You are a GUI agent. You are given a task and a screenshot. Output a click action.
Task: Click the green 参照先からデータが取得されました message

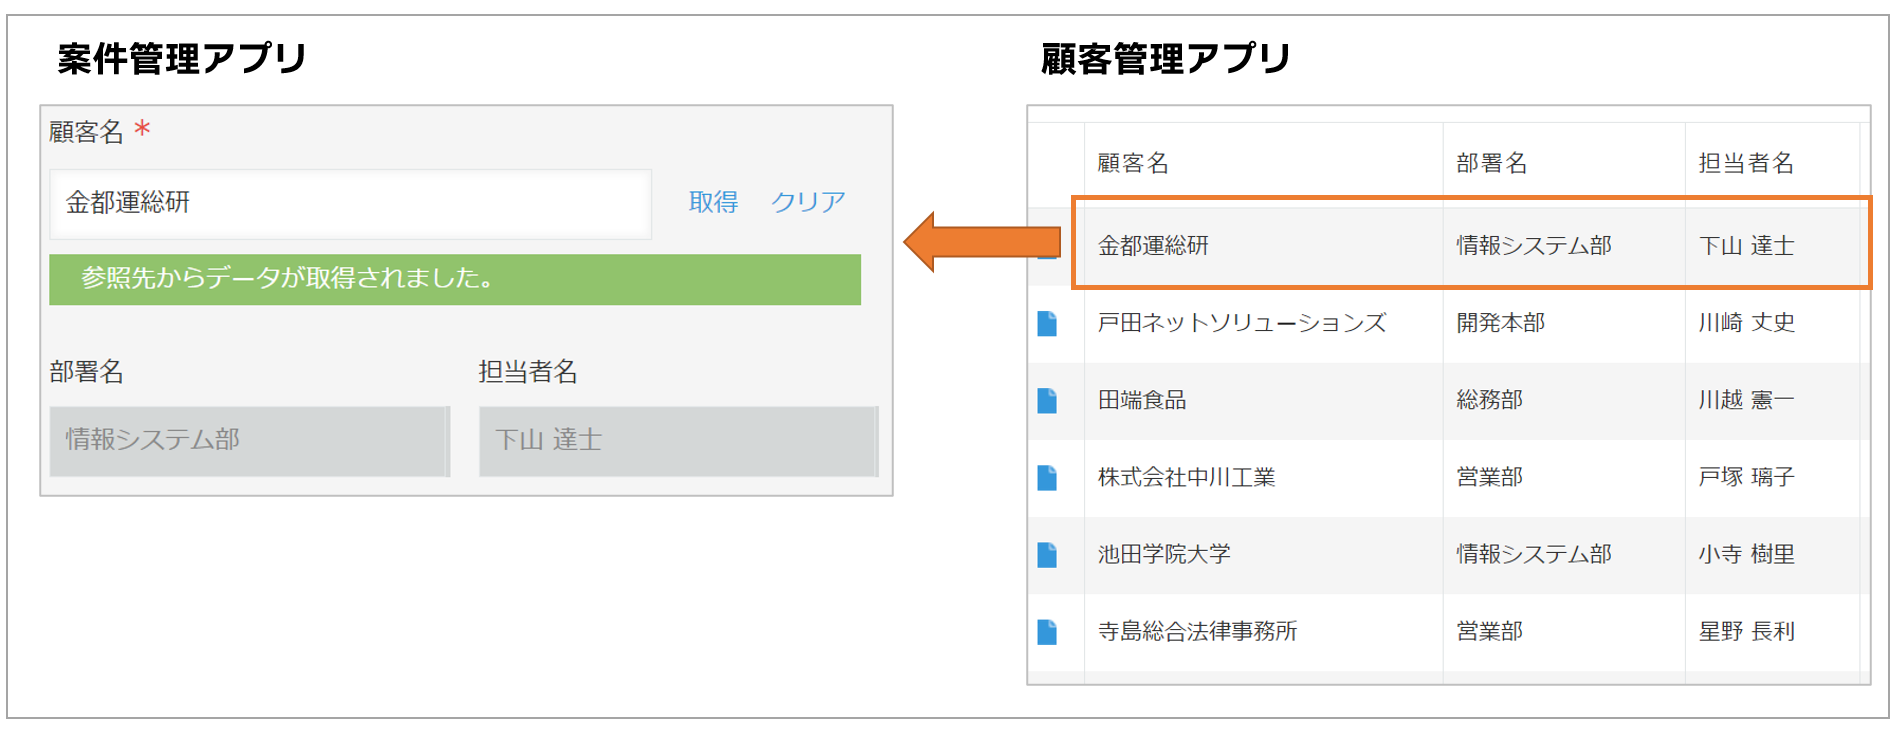point(455,279)
